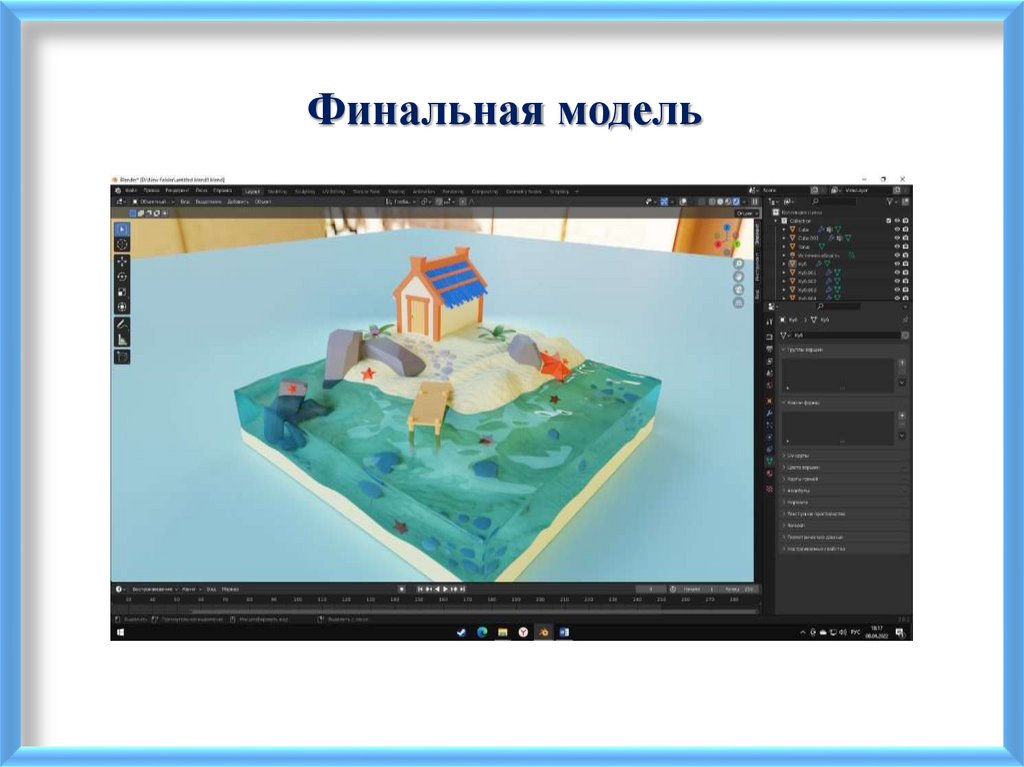The width and height of the screenshot is (1024, 767).
Task: Switch perspective/orthographic grid button
Action: pyautogui.click(x=739, y=302)
